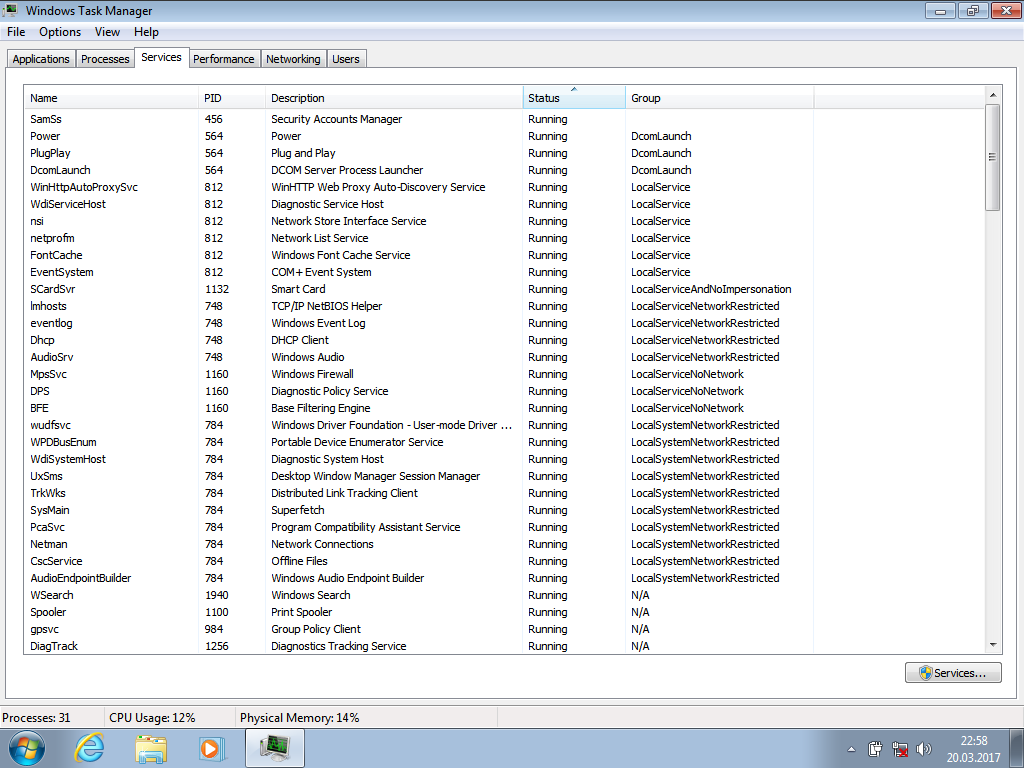The height and width of the screenshot is (768, 1024).
Task: Click CPU Usage: 12% in status bar
Action: pyautogui.click(x=152, y=717)
